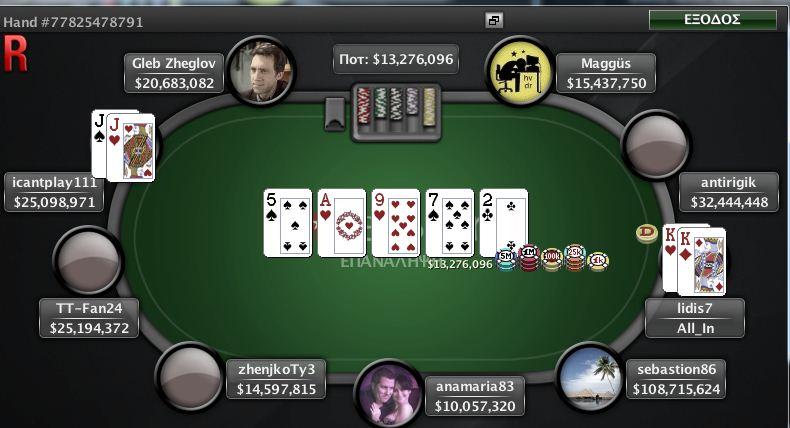Click the pot chip stack on table
The height and width of the screenshot is (428, 790).
[552, 258]
